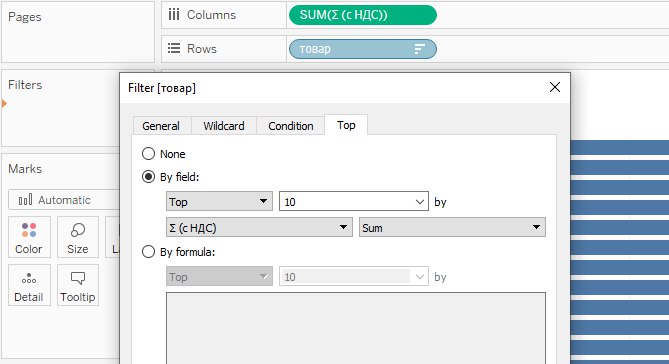Screen dimensions: 669x364
Task: Open the count combo box showing 10
Action: click(354, 201)
